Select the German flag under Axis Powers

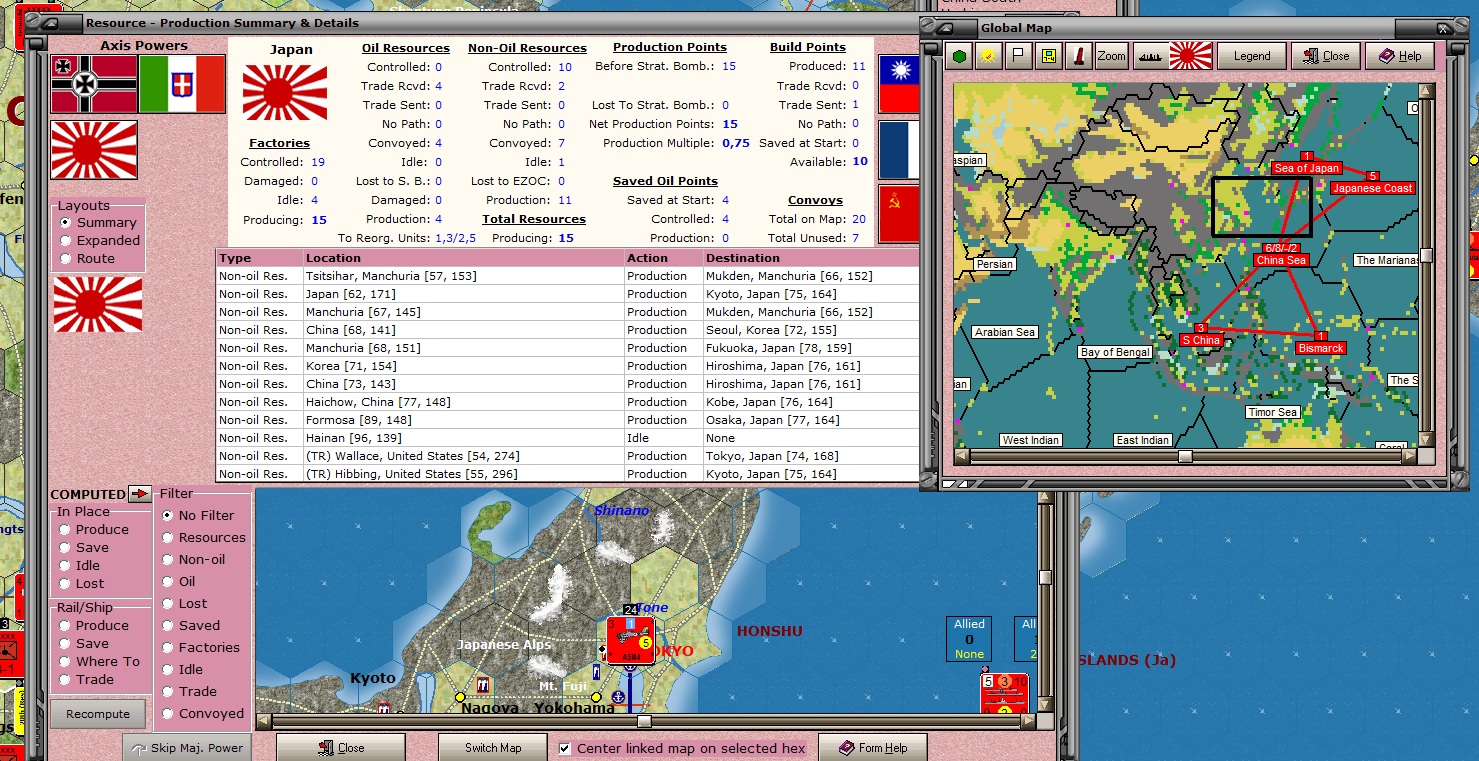(94, 84)
